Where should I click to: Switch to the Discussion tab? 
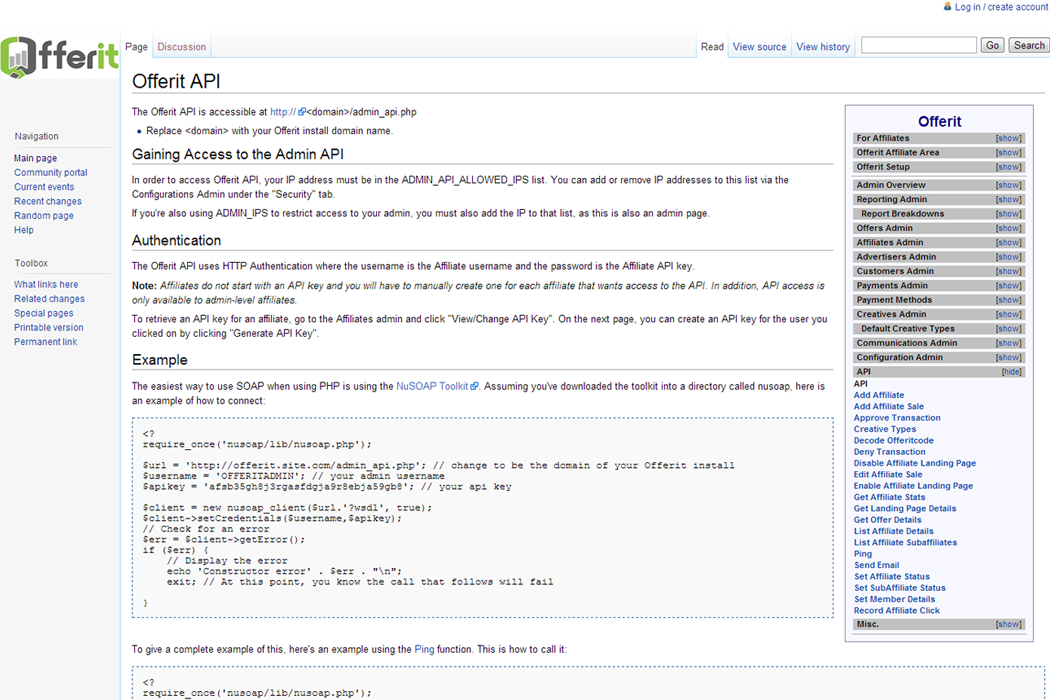(182, 47)
